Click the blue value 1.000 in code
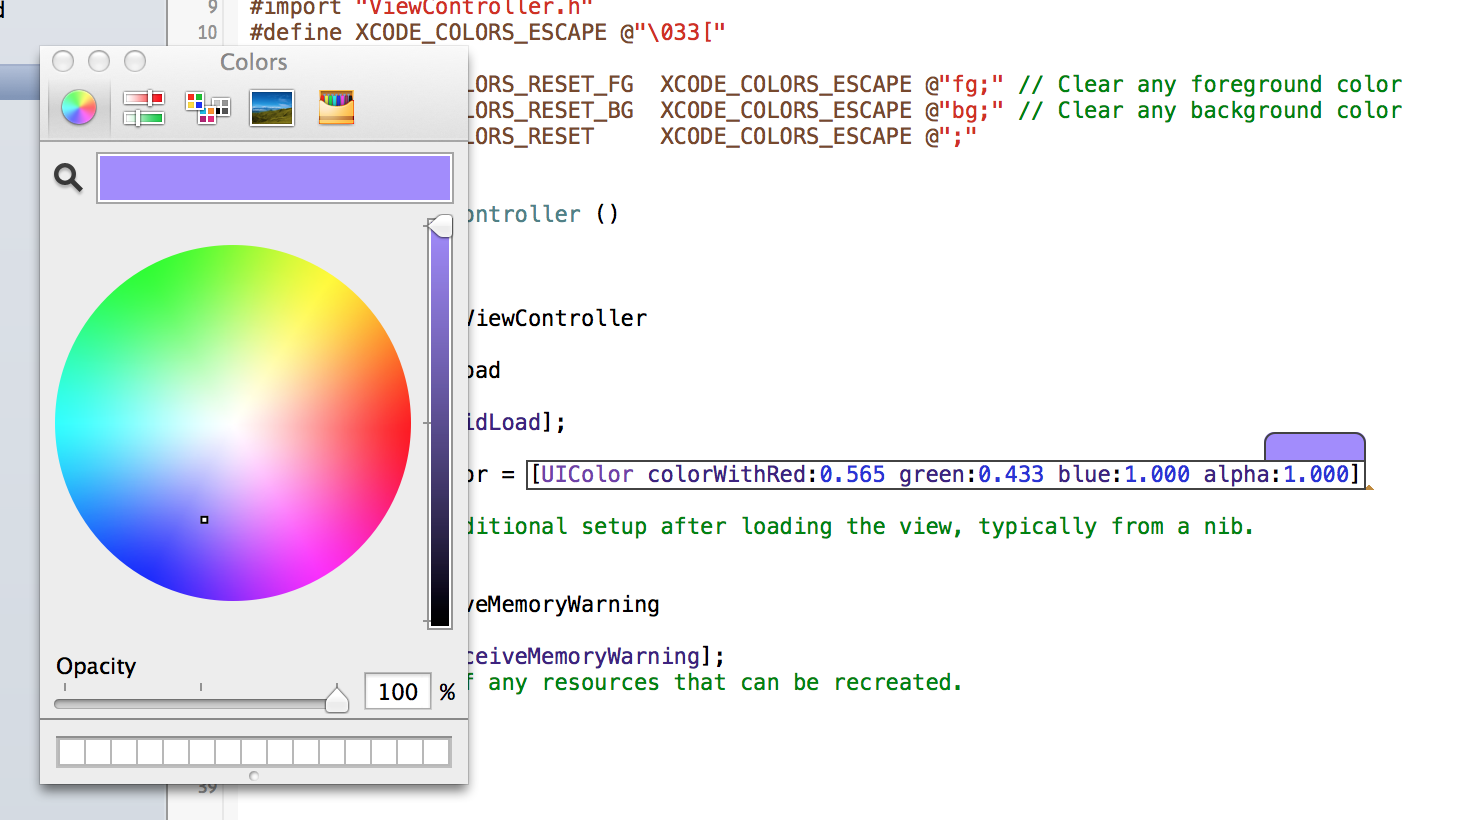Viewport: 1462px width, 820px height. (x=1157, y=474)
